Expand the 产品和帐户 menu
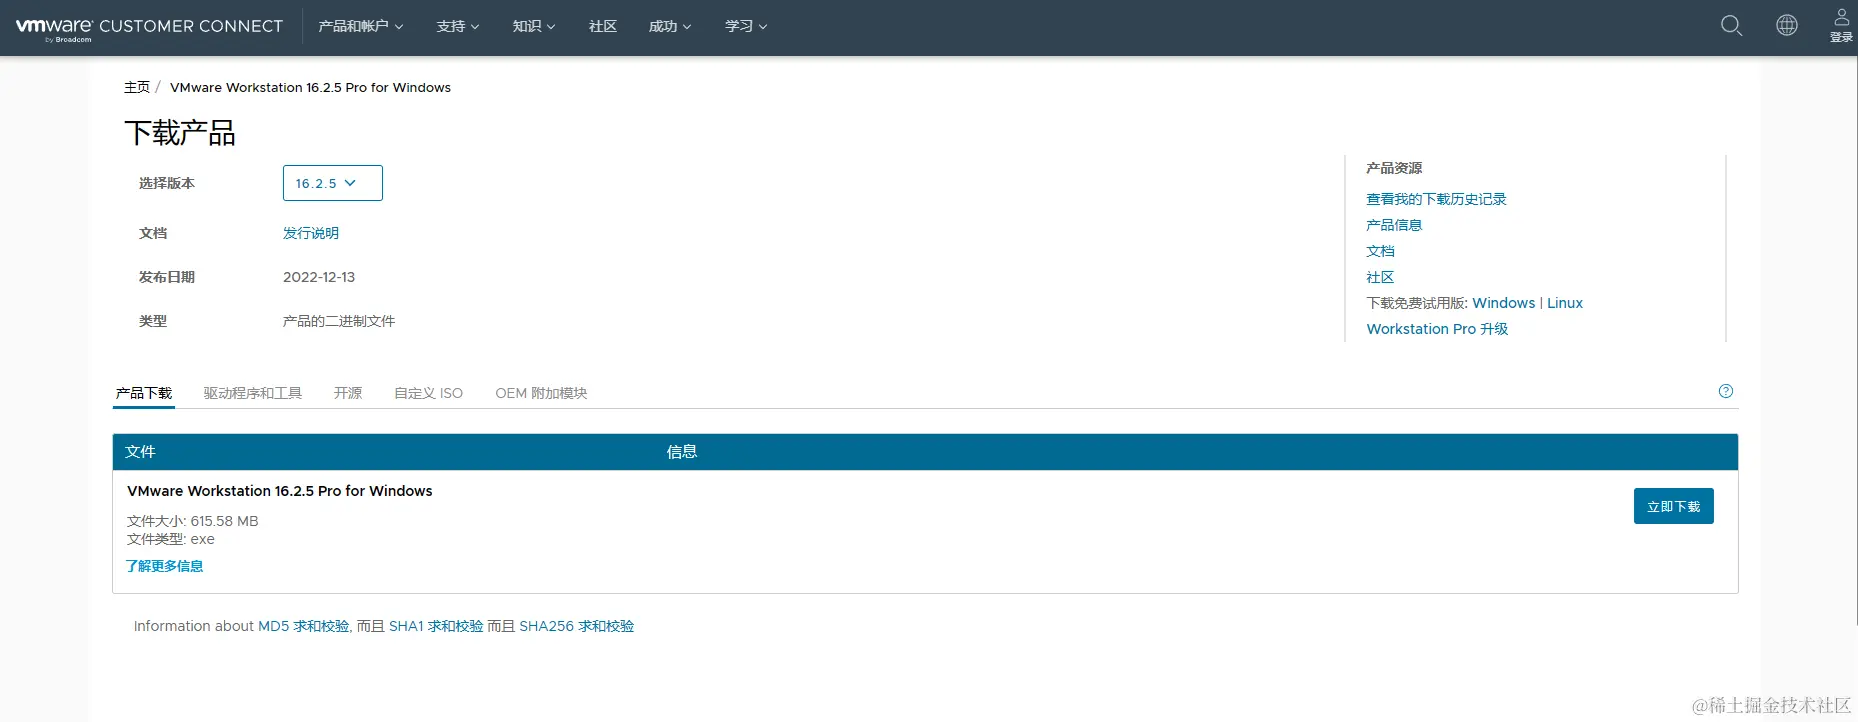Image resolution: width=1858 pixels, height=722 pixels. pos(360,26)
